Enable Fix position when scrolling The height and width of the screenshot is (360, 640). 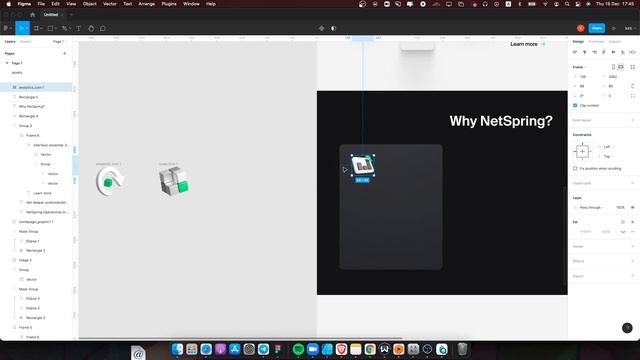pos(575,168)
